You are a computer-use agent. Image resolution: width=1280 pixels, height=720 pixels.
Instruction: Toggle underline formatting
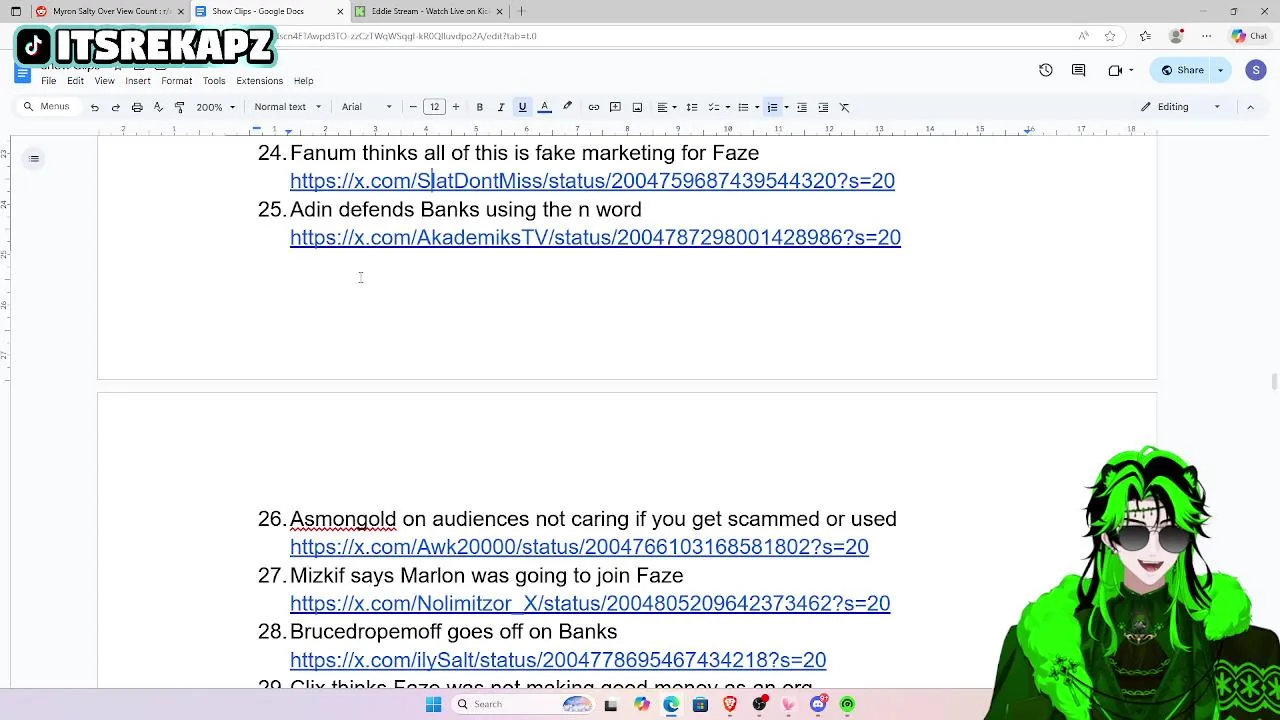pos(522,107)
